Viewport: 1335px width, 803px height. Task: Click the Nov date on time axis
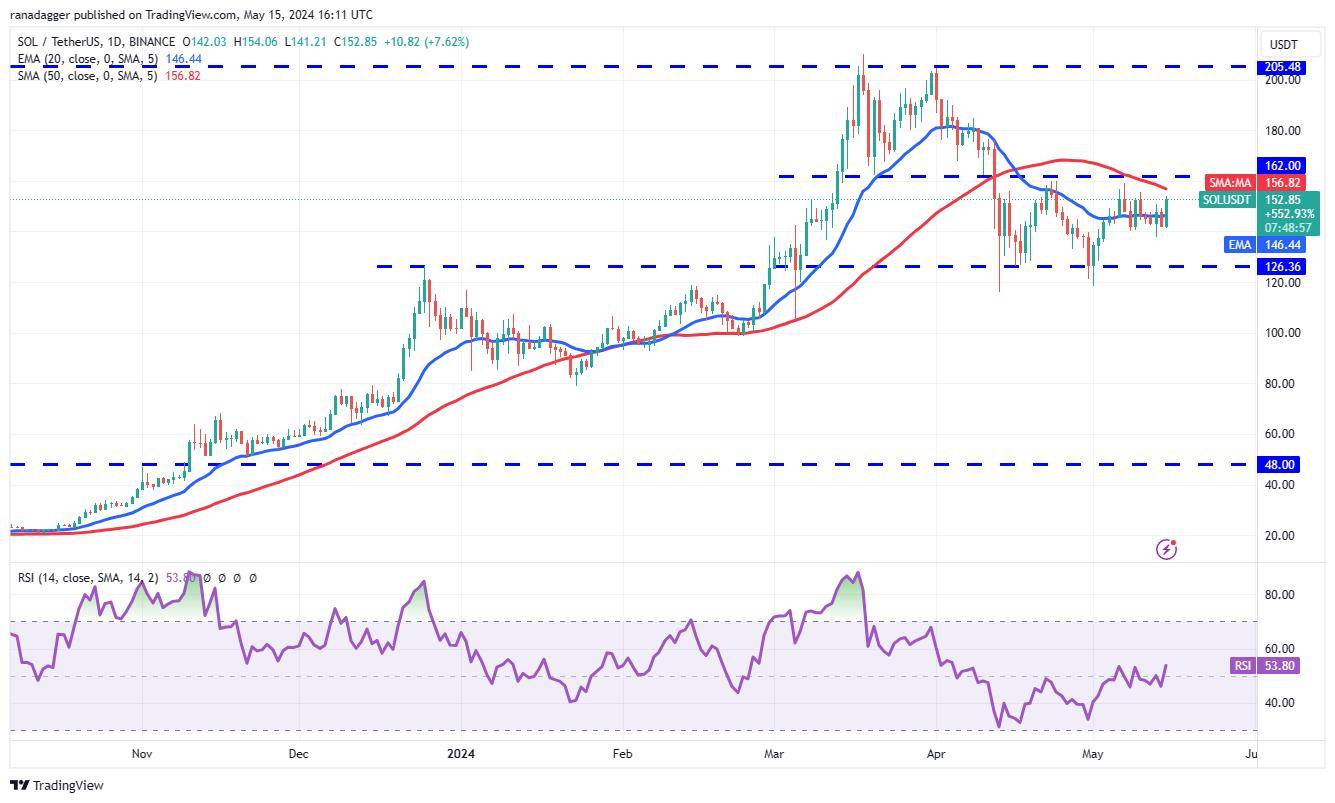pos(141,754)
